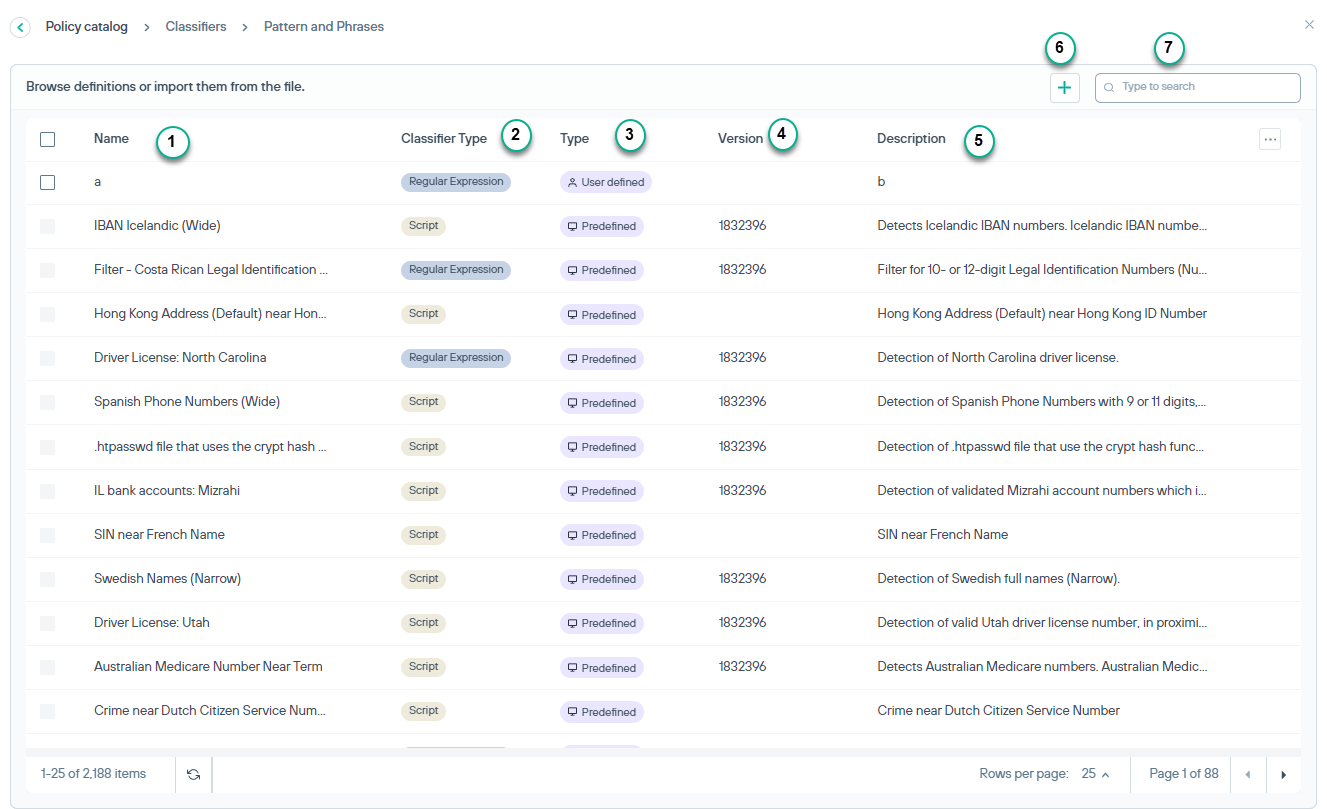Open the three-dot column options menu
This screenshot has width=1327, height=809.
(x=1269, y=140)
